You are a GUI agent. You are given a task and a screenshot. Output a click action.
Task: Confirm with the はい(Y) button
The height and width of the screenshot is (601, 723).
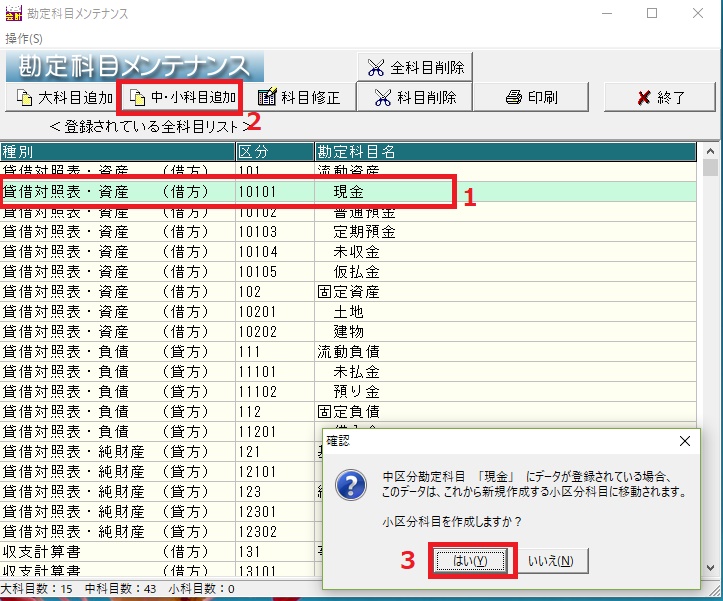pyautogui.click(x=470, y=561)
